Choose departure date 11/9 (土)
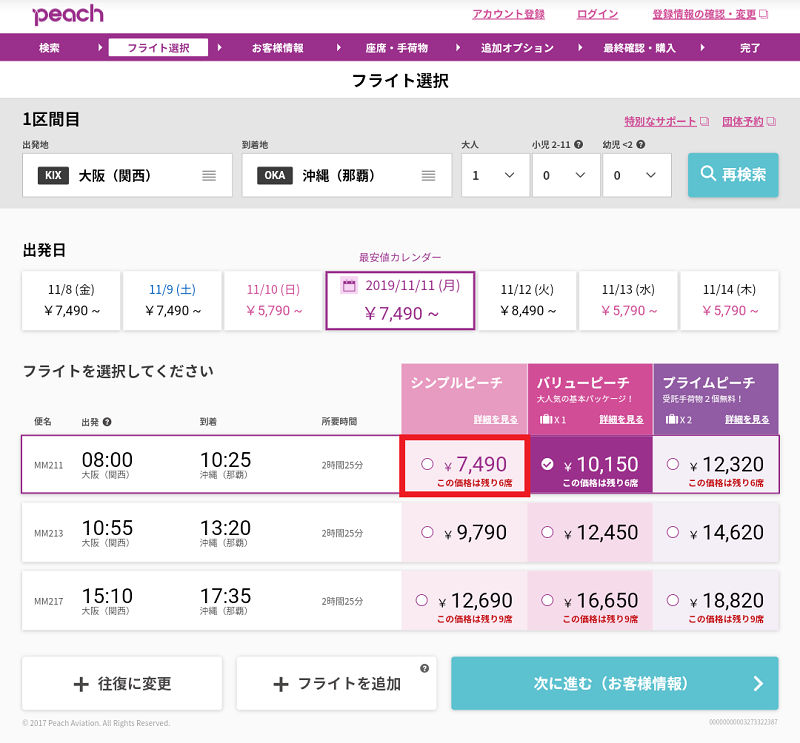The image size is (800, 743). [x=172, y=301]
